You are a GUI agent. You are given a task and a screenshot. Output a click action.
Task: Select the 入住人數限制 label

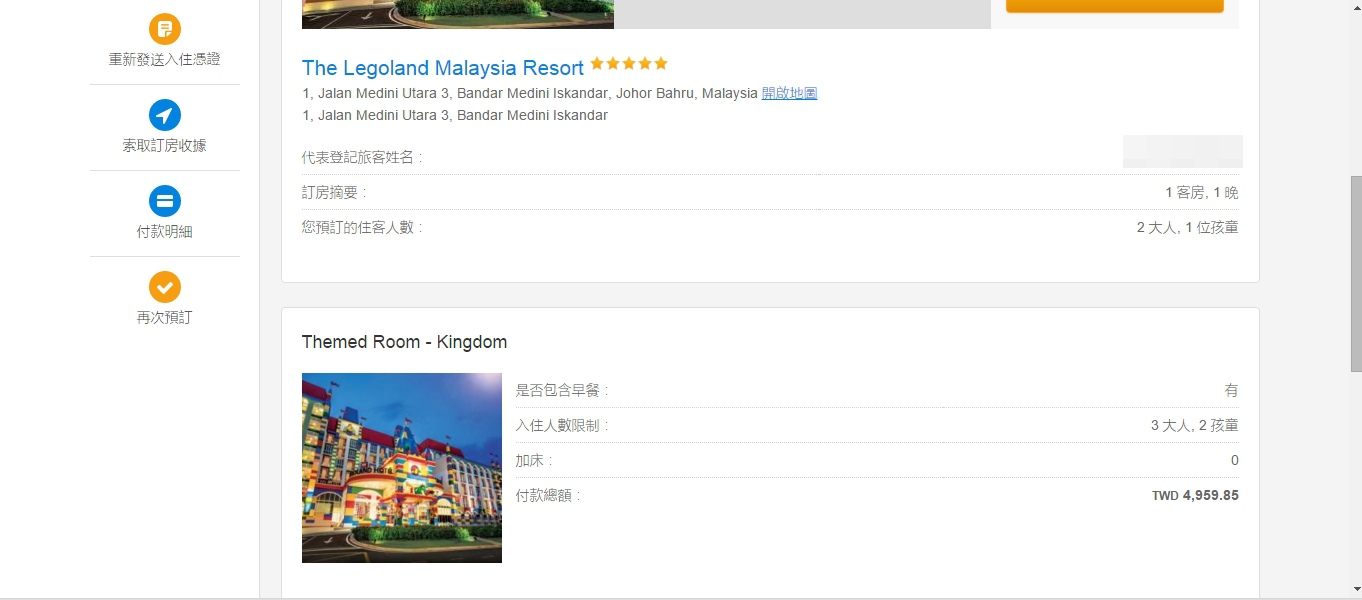click(562, 425)
